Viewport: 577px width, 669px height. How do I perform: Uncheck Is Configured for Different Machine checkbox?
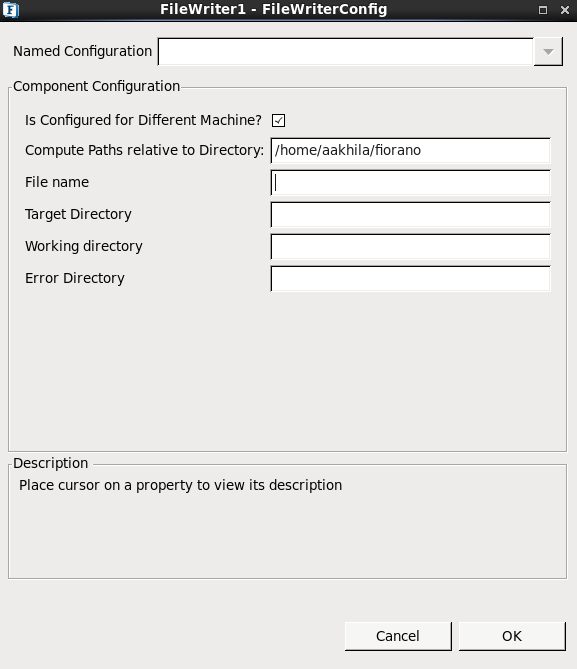pos(278,120)
